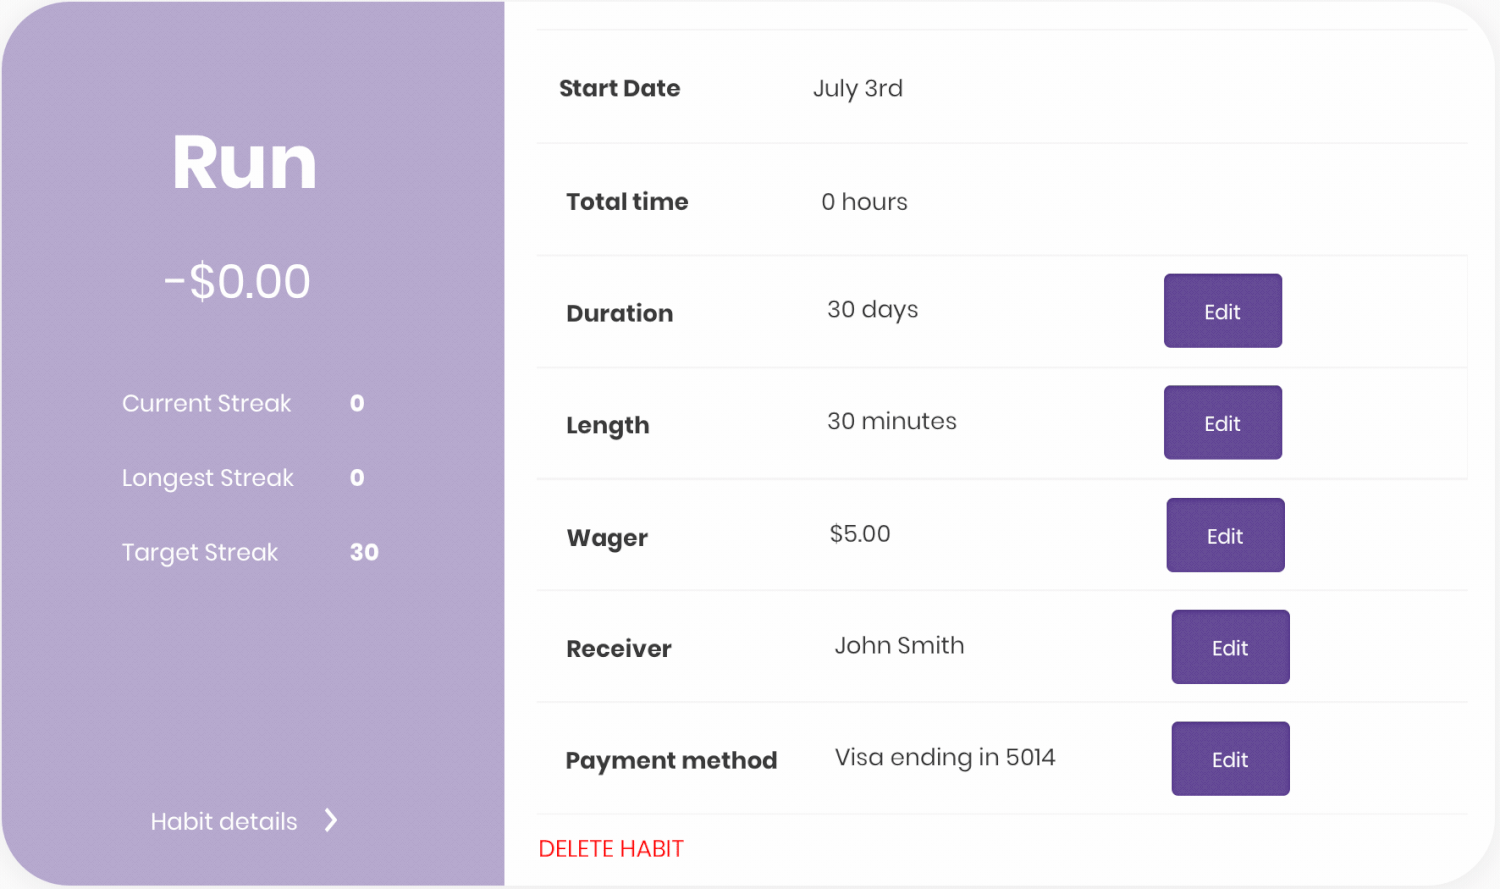The image size is (1500, 889).
Task: Click the John Smith receiver name
Action: pyautogui.click(x=900, y=645)
